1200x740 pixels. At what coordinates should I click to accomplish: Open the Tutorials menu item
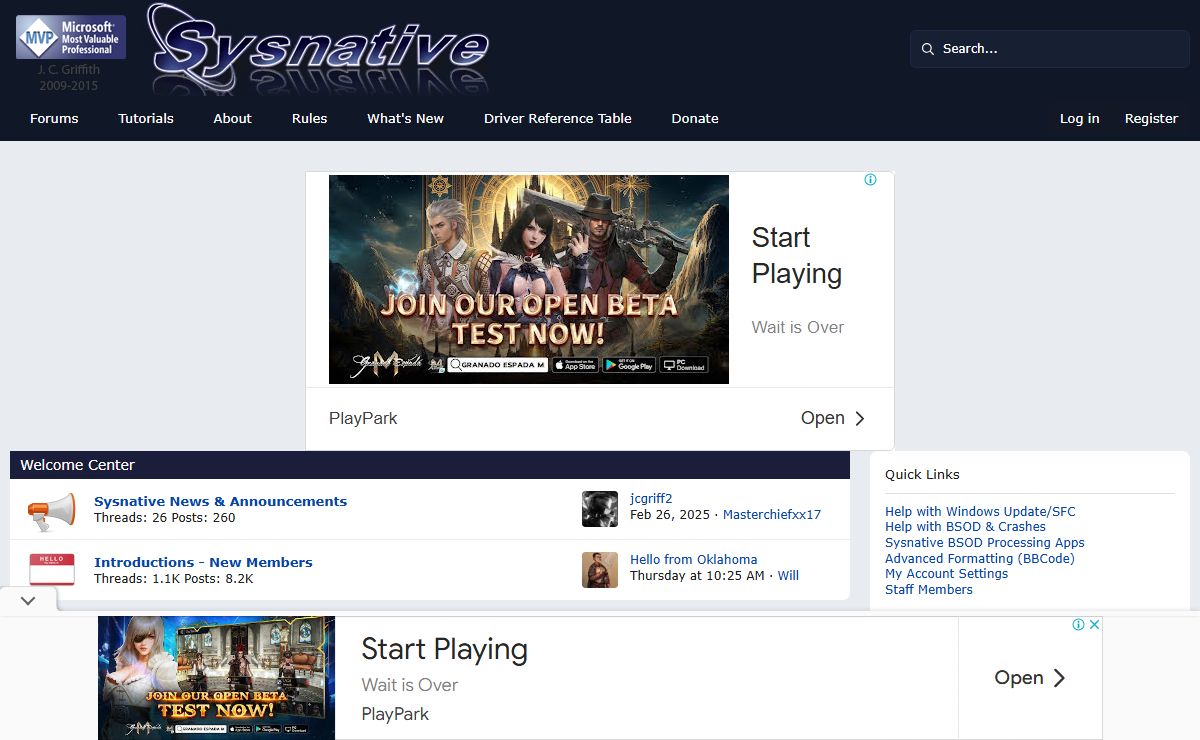click(x=146, y=118)
